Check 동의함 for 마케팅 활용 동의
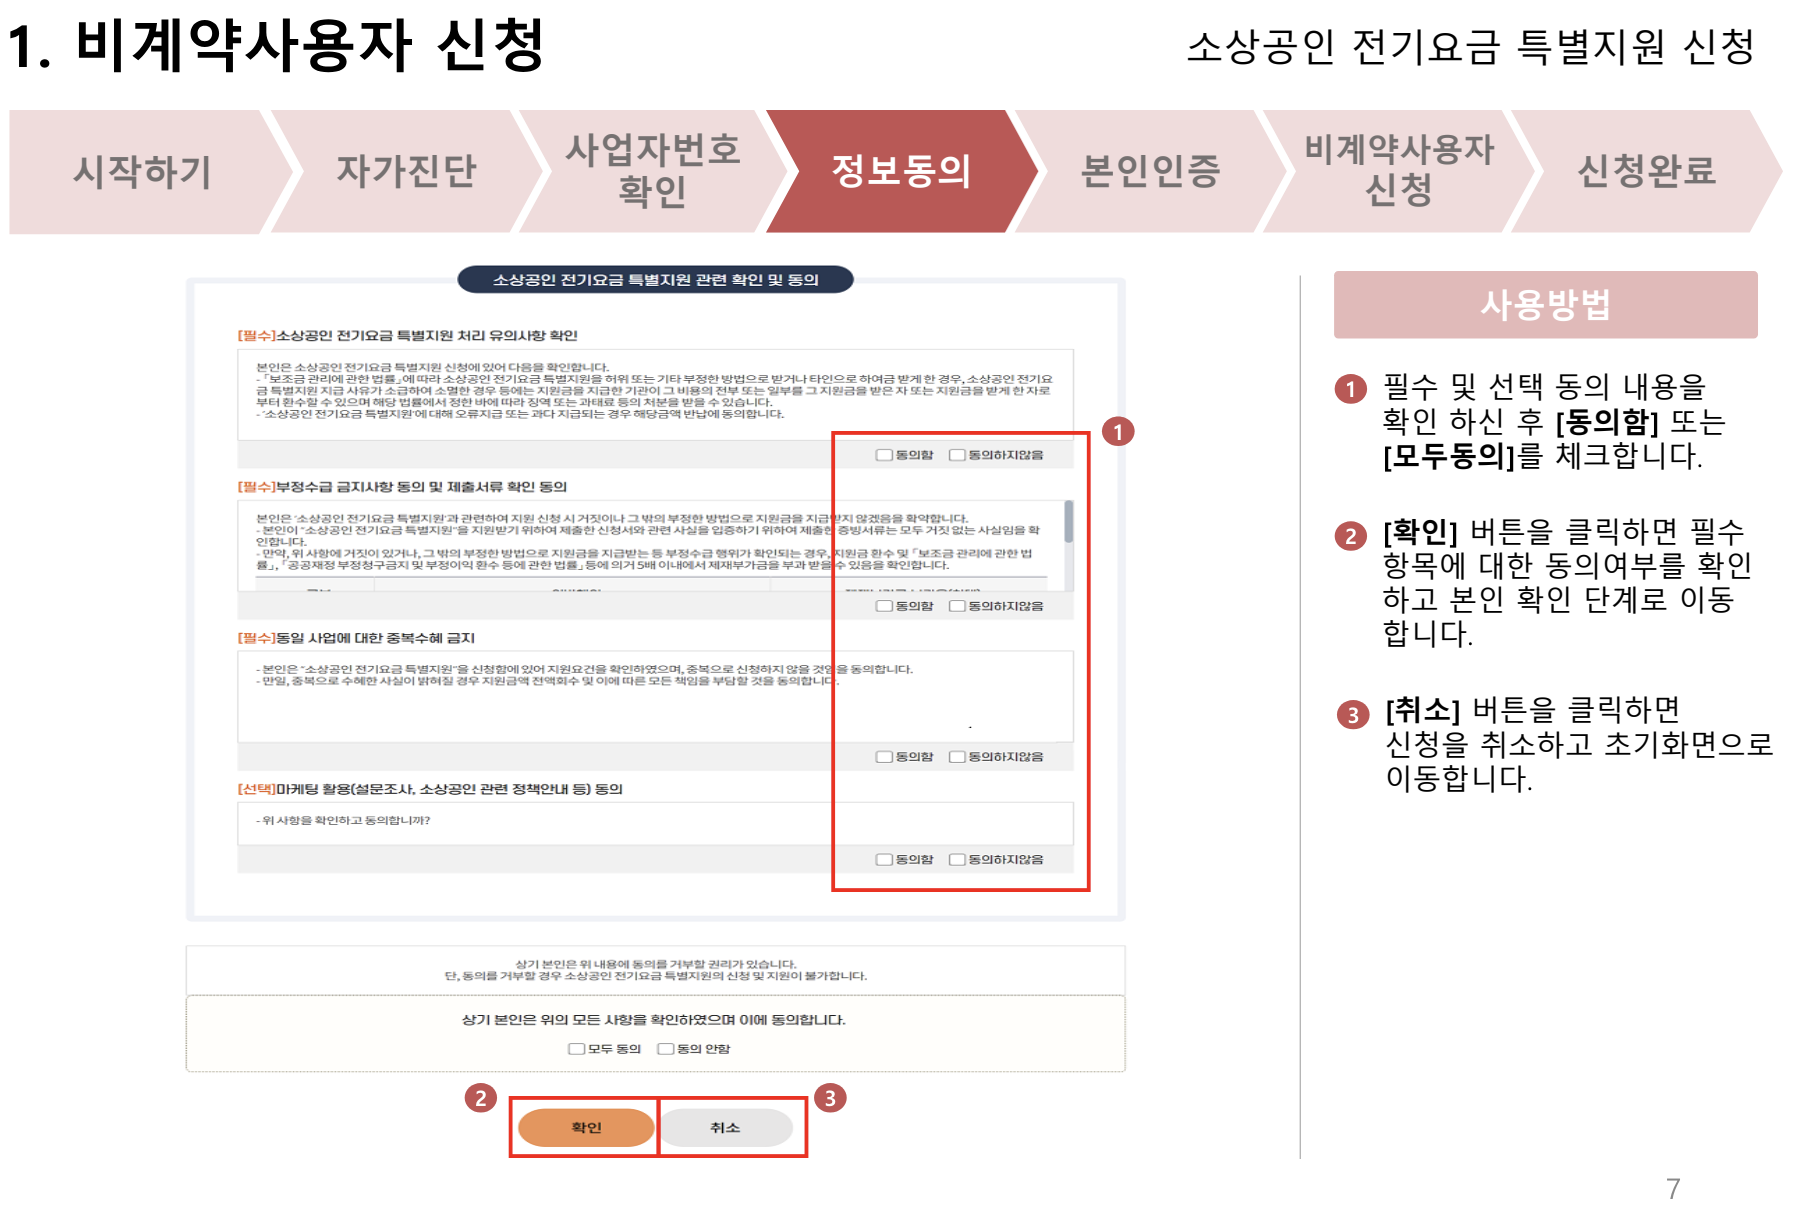Screen dimensions: 1800x1222 (884, 858)
